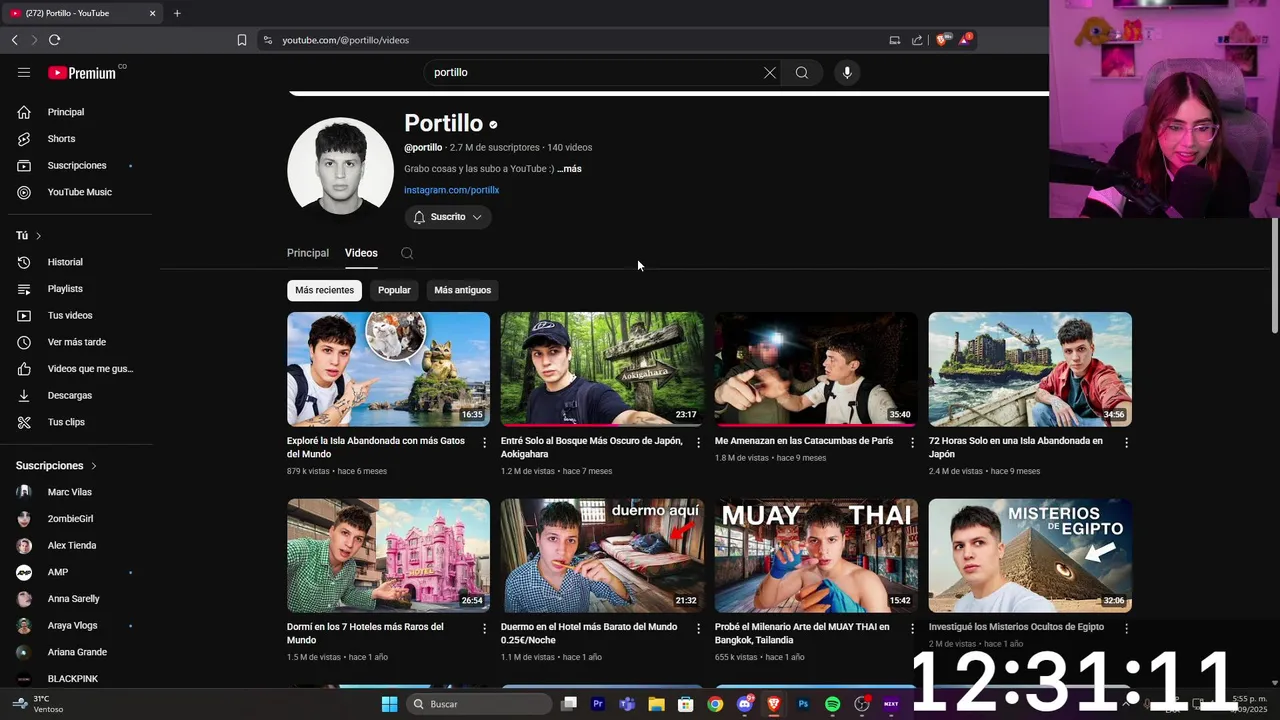Viewport: 1280px width, 720px height.
Task: Sort videos by Popular
Action: (x=394, y=290)
